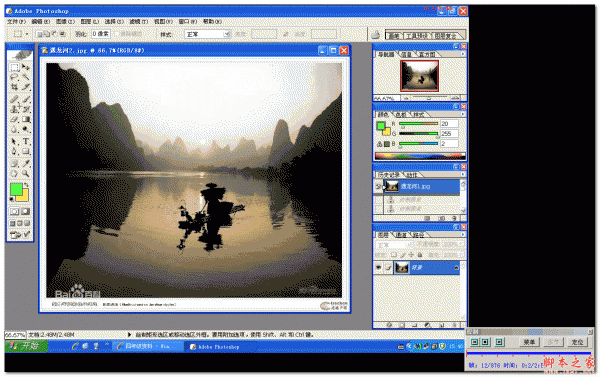Select the Move tool
The width and height of the screenshot is (600, 377).
pos(26,67)
